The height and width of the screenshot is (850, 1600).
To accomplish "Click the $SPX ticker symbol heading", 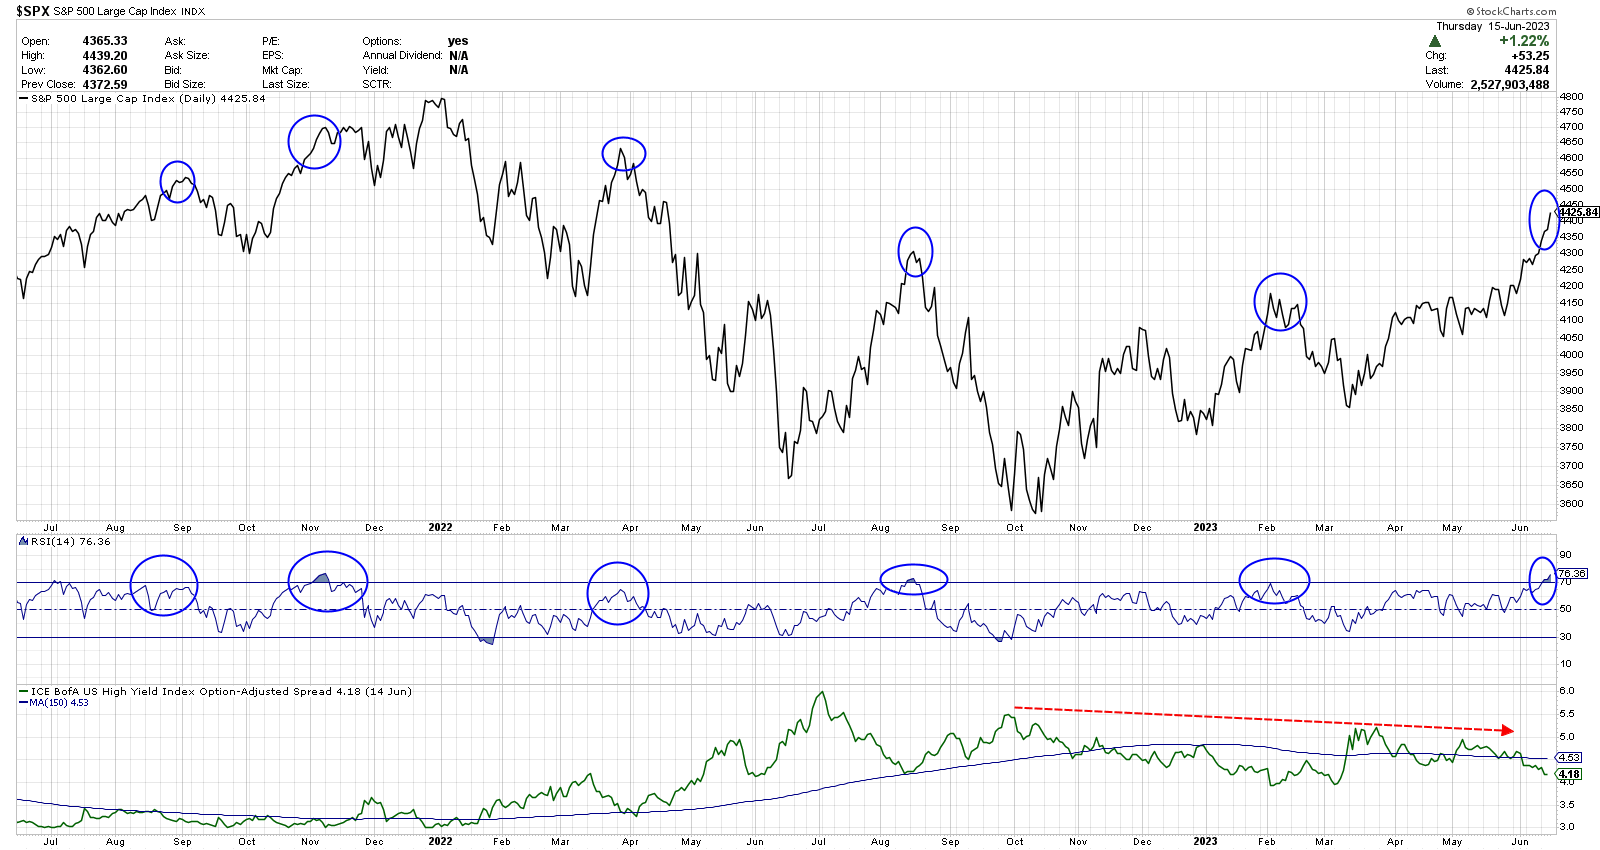I will pyautogui.click(x=33, y=11).
